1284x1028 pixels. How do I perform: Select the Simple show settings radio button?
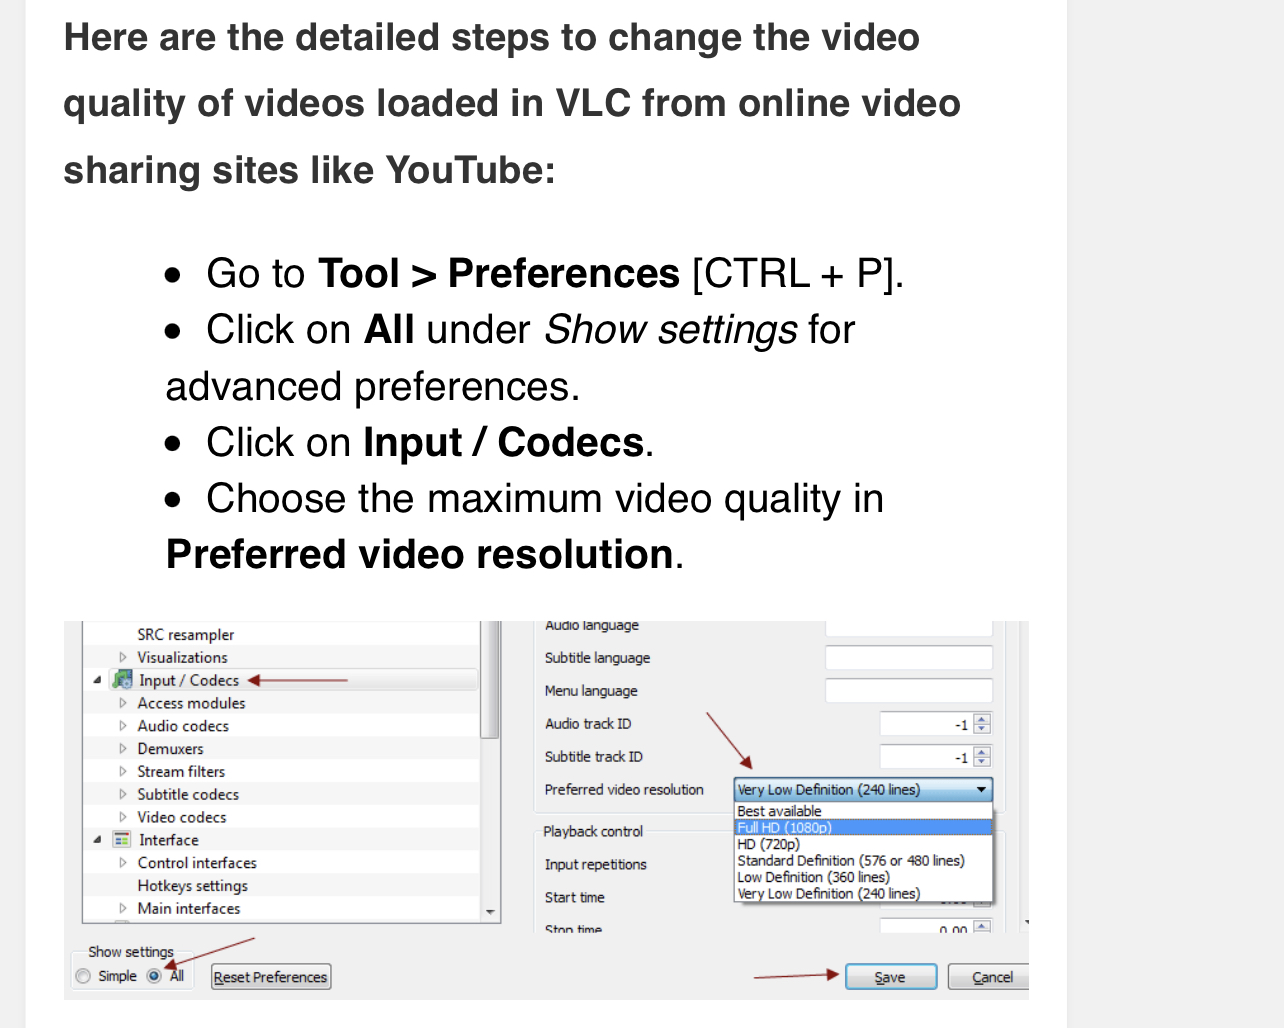pos(83,976)
